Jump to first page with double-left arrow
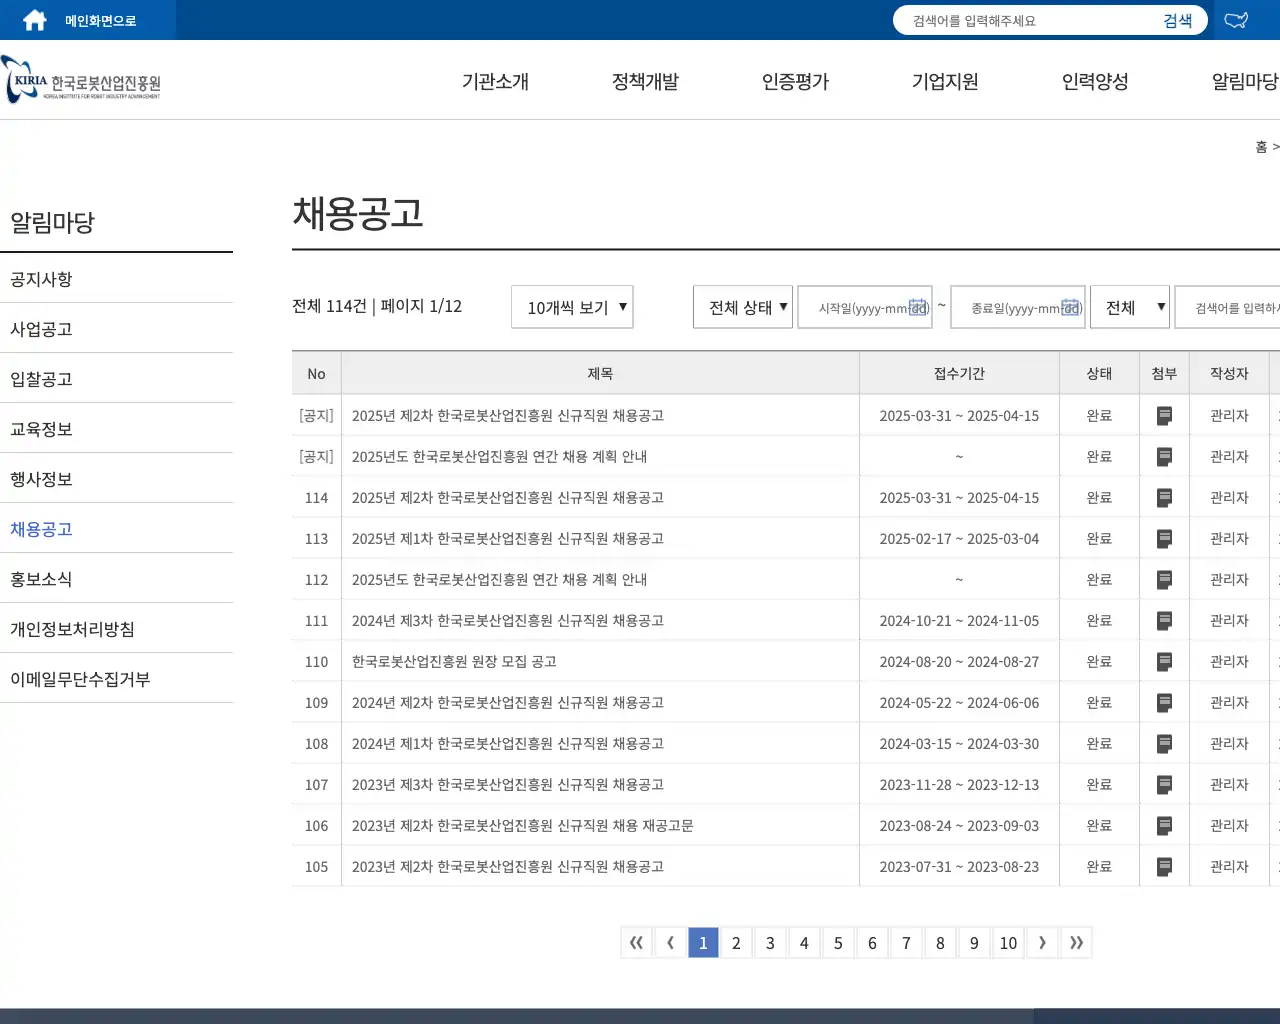Viewport: 1280px width, 1024px height. pyautogui.click(x=636, y=942)
